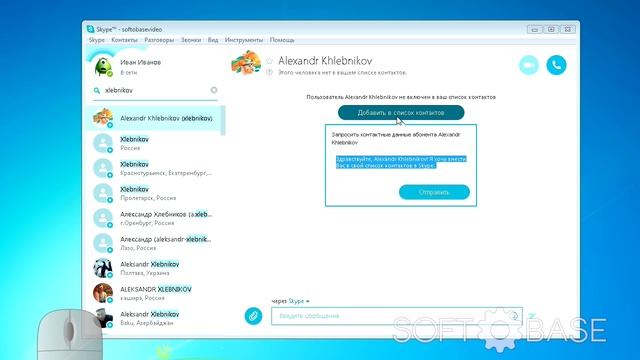Screen dimensions: 640x360
Task: Click Иван Иванов's profile avatar
Action: [103, 67]
